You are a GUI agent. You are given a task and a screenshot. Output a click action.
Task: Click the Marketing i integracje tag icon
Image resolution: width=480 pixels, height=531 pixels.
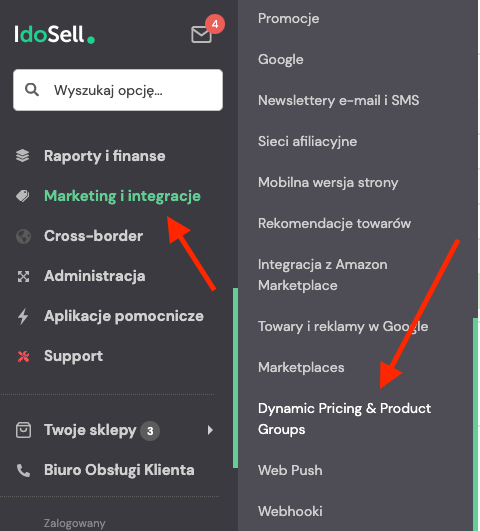coord(23,196)
